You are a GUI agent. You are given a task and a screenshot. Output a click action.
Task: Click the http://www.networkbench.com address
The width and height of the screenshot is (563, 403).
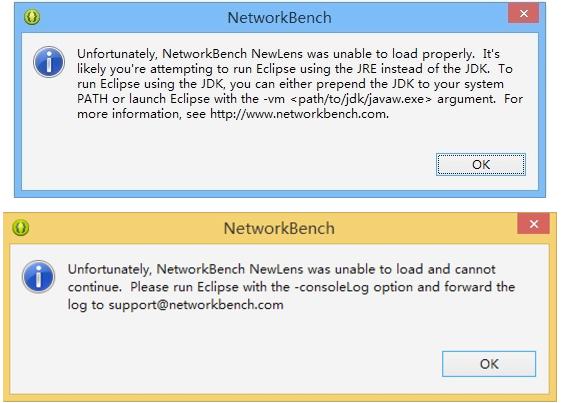(298, 114)
